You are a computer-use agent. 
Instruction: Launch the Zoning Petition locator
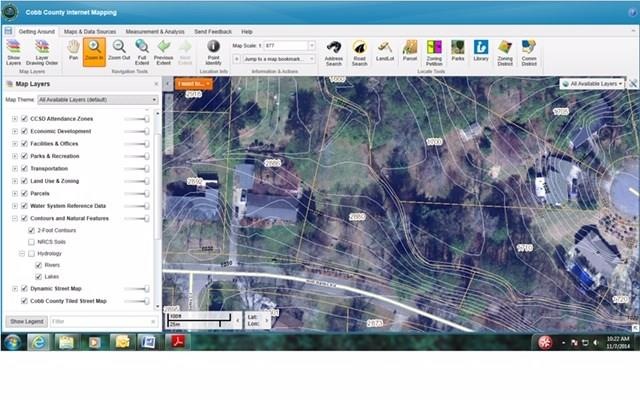coord(434,51)
